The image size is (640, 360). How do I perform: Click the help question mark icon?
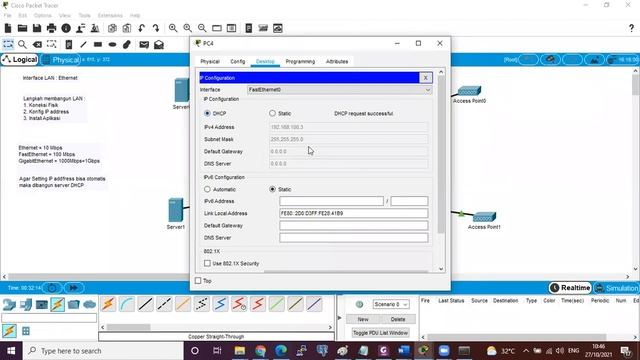(631, 28)
